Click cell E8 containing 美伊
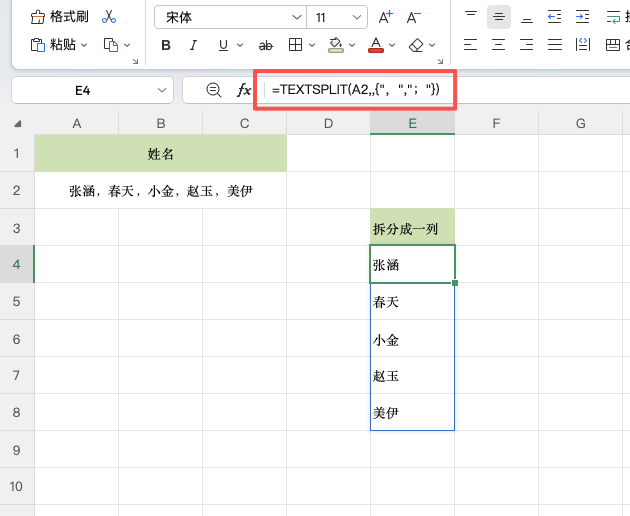The width and height of the screenshot is (630, 516). pos(412,412)
